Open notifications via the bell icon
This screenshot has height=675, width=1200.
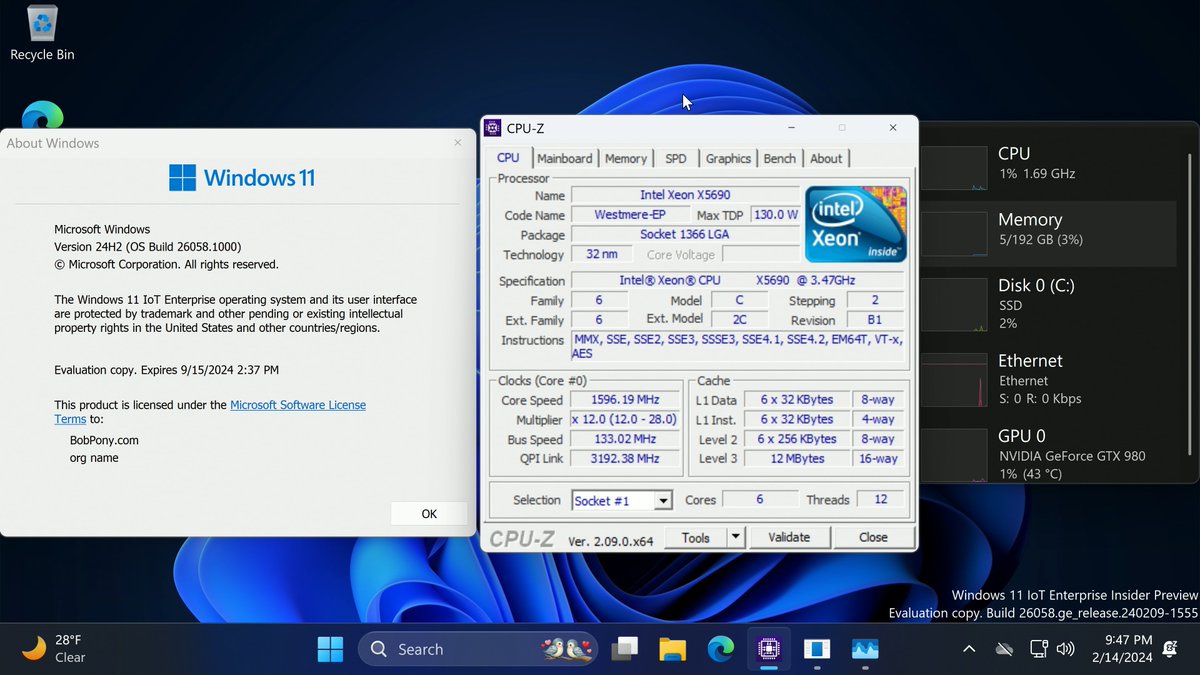(x=1168, y=650)
